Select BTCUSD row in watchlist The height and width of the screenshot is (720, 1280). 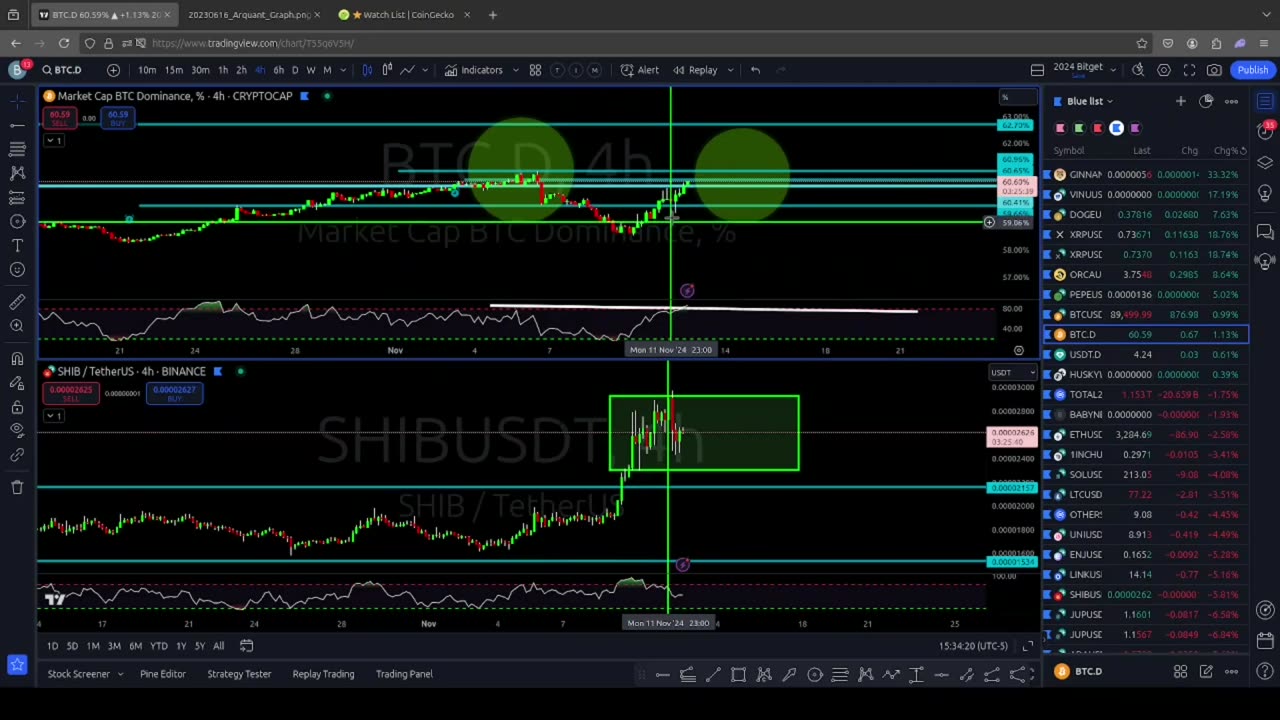click(x=1147, y=314)
